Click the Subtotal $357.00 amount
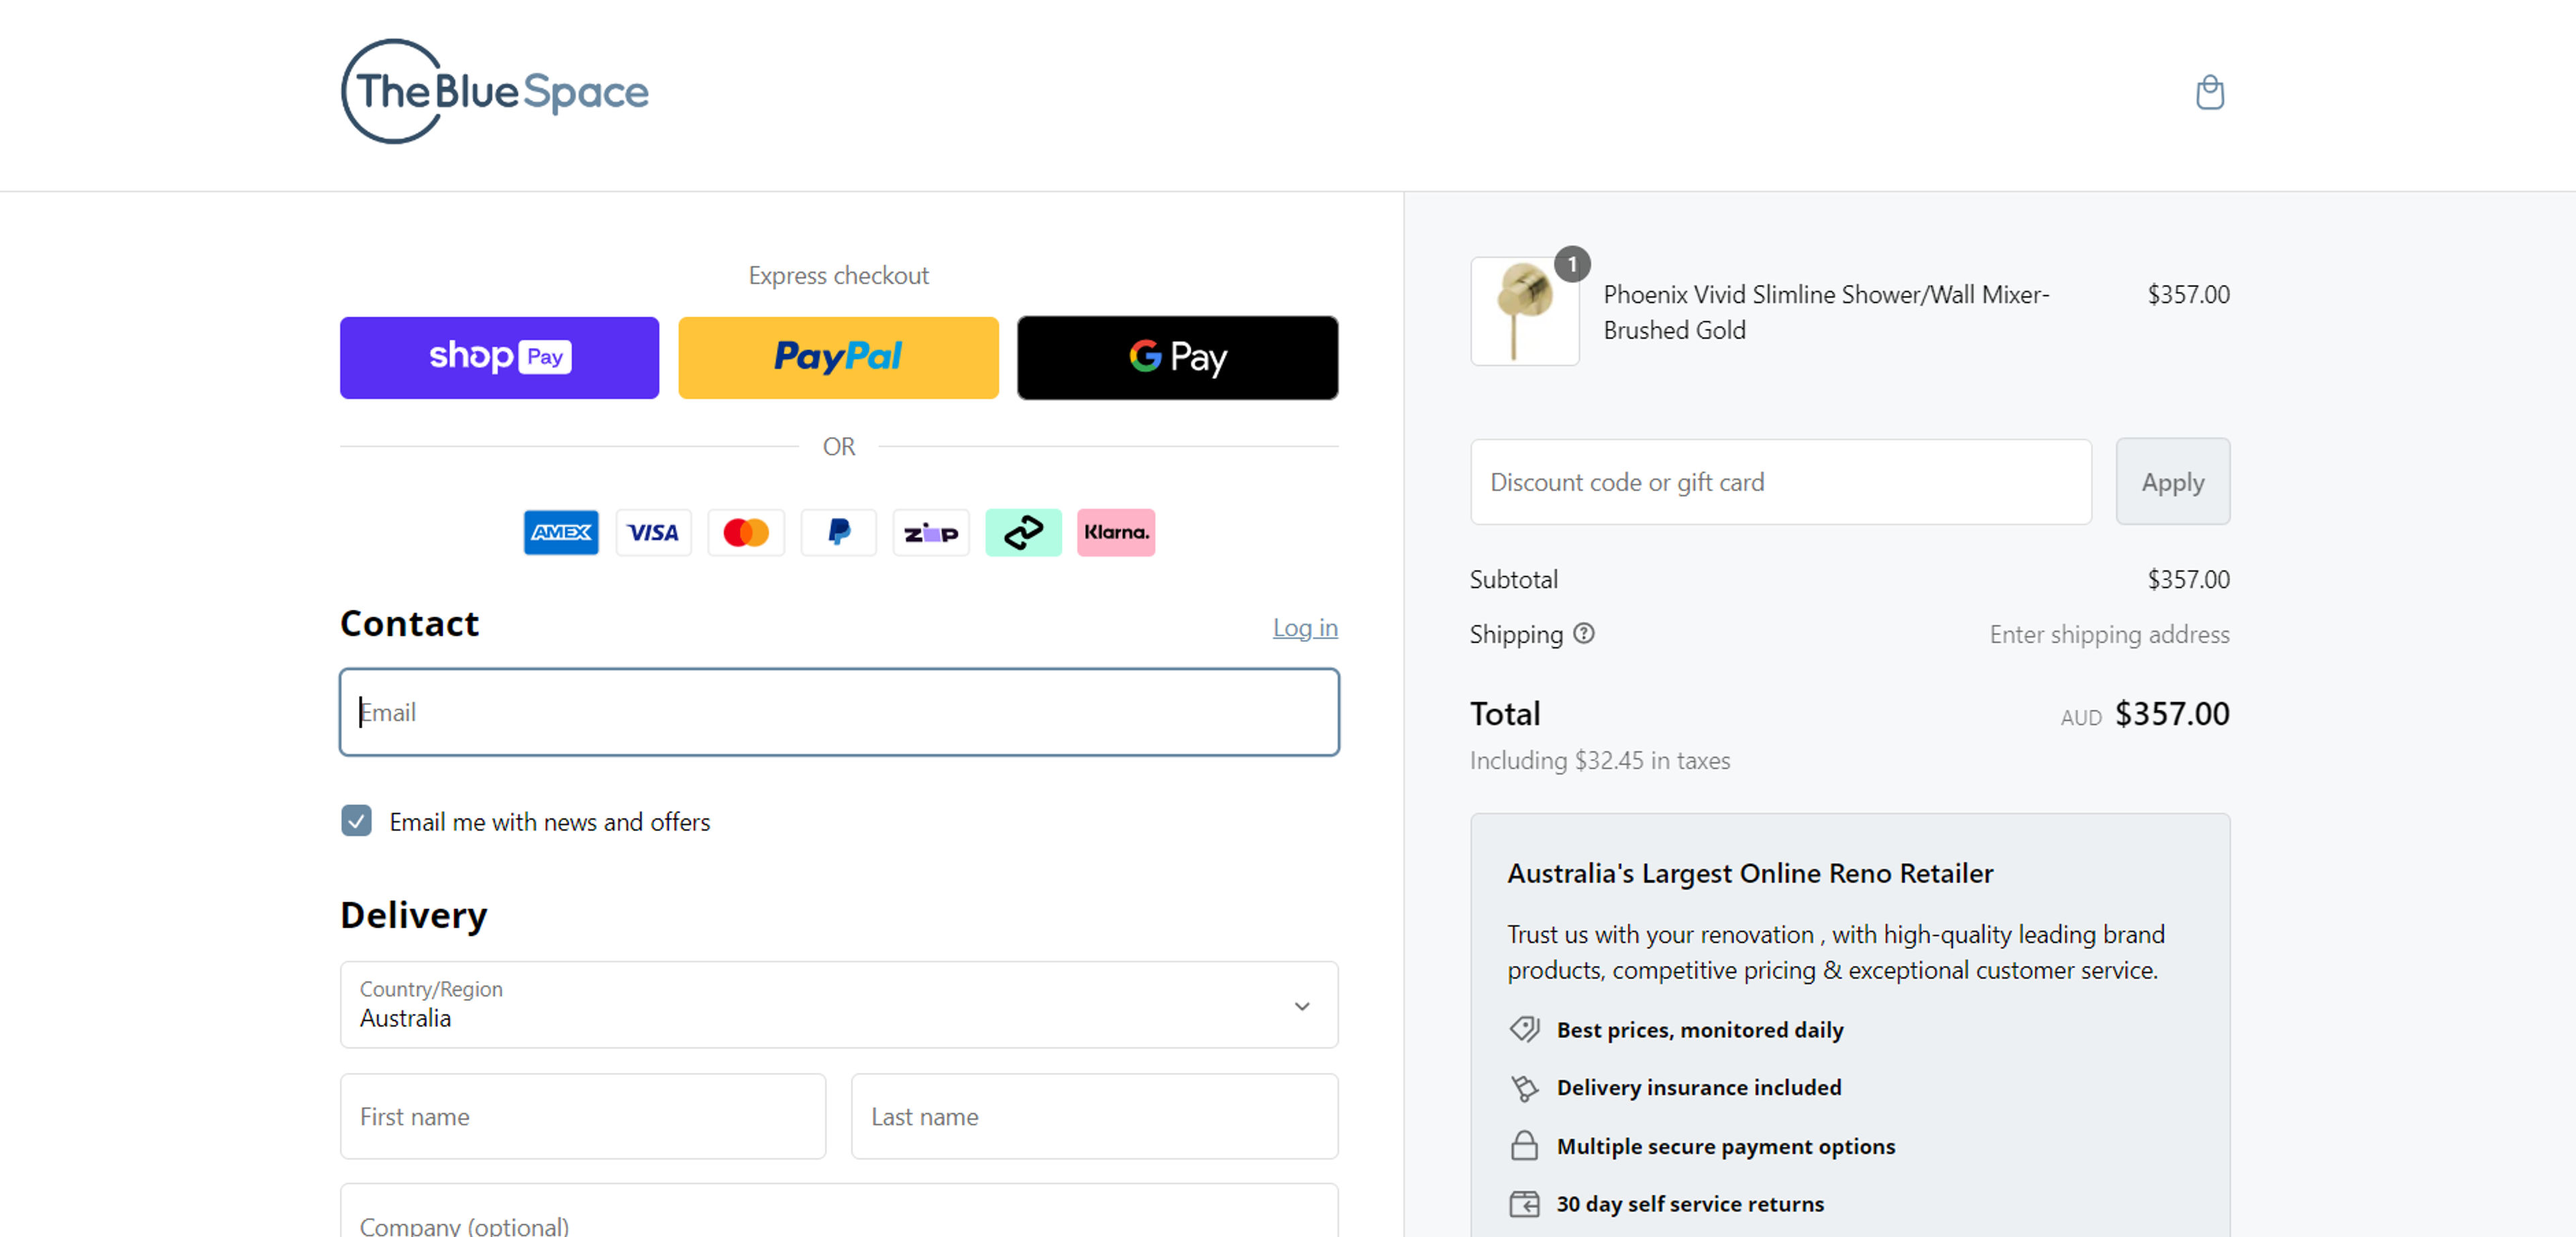Screen dimensions: 2576x1237 2188,579
